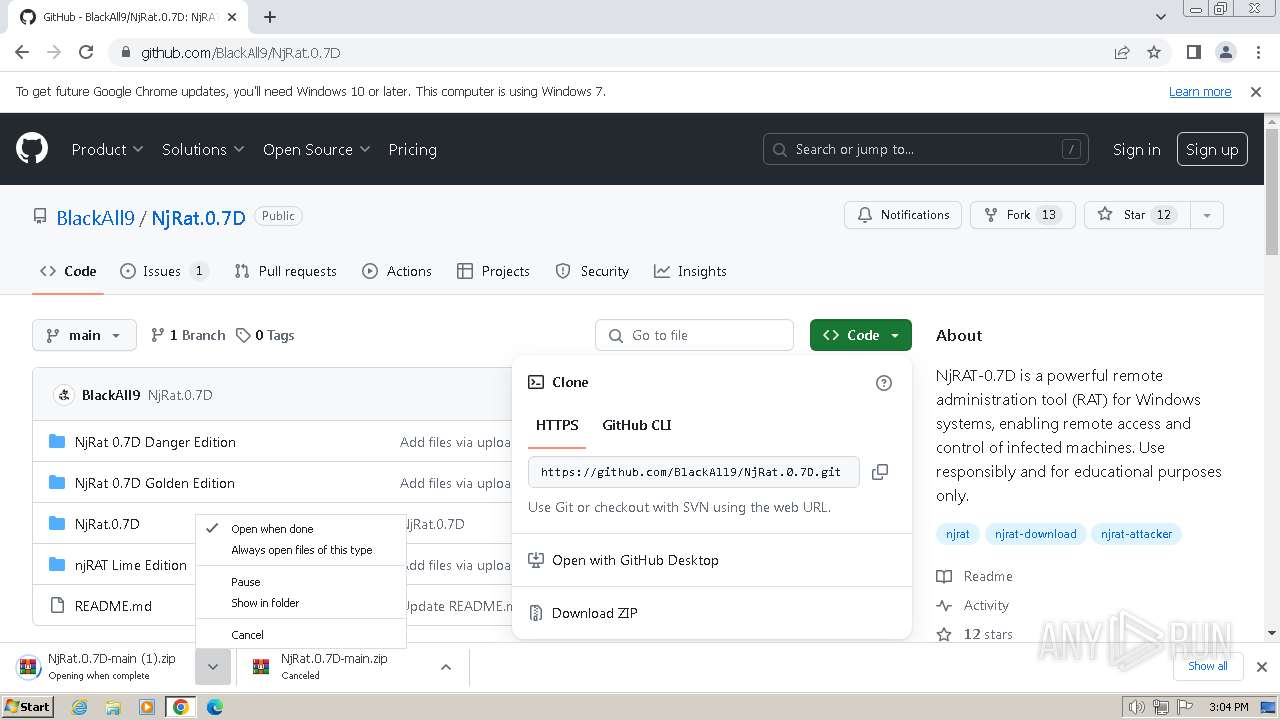Reload the page with refresh icon
The height and width of the screenshot is (720, 1280).
point(86,52)
